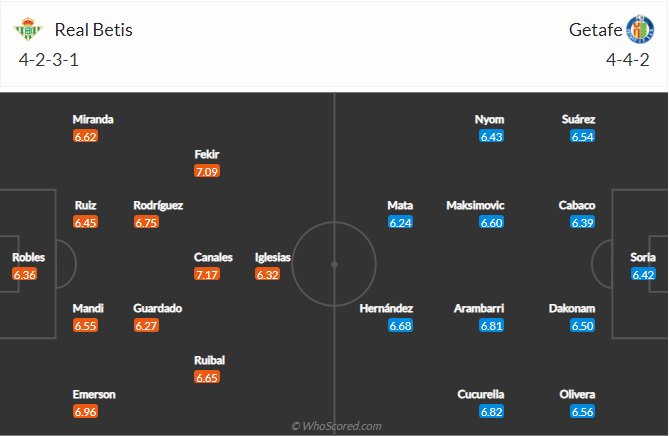Open the WhoScored.com watermark link
Image resolution: width=669 pixels, height=436 pixels.
(x=336, y=426)
